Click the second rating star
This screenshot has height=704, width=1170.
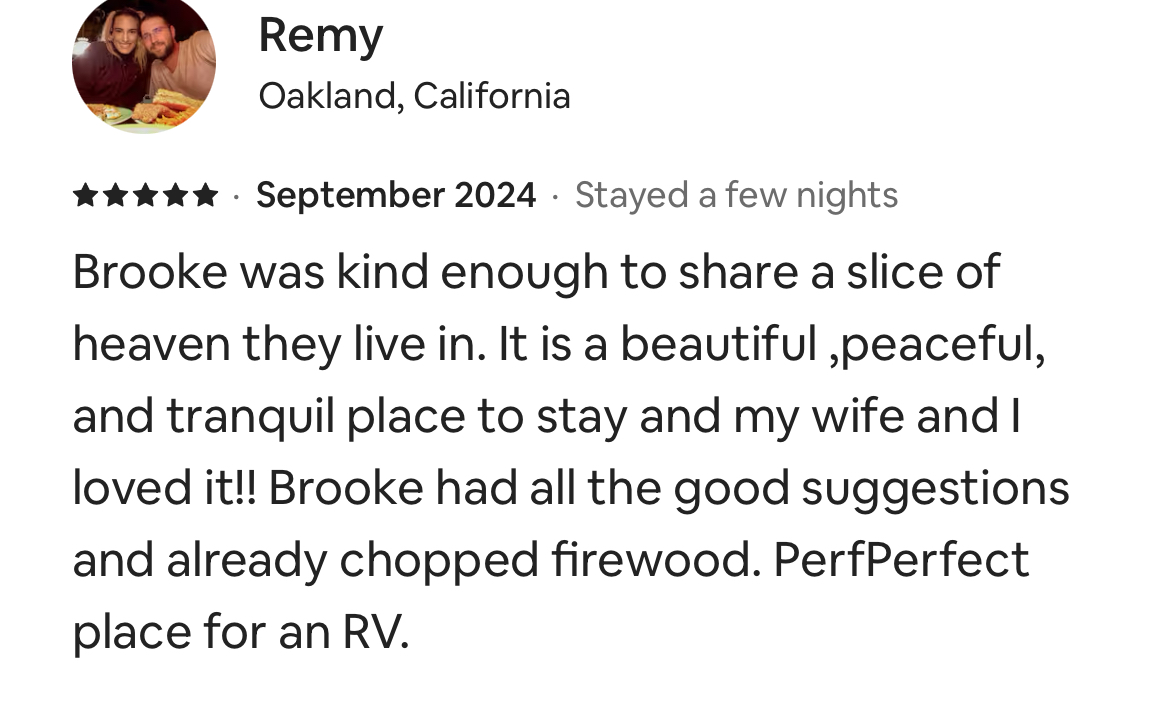[115, 196]
